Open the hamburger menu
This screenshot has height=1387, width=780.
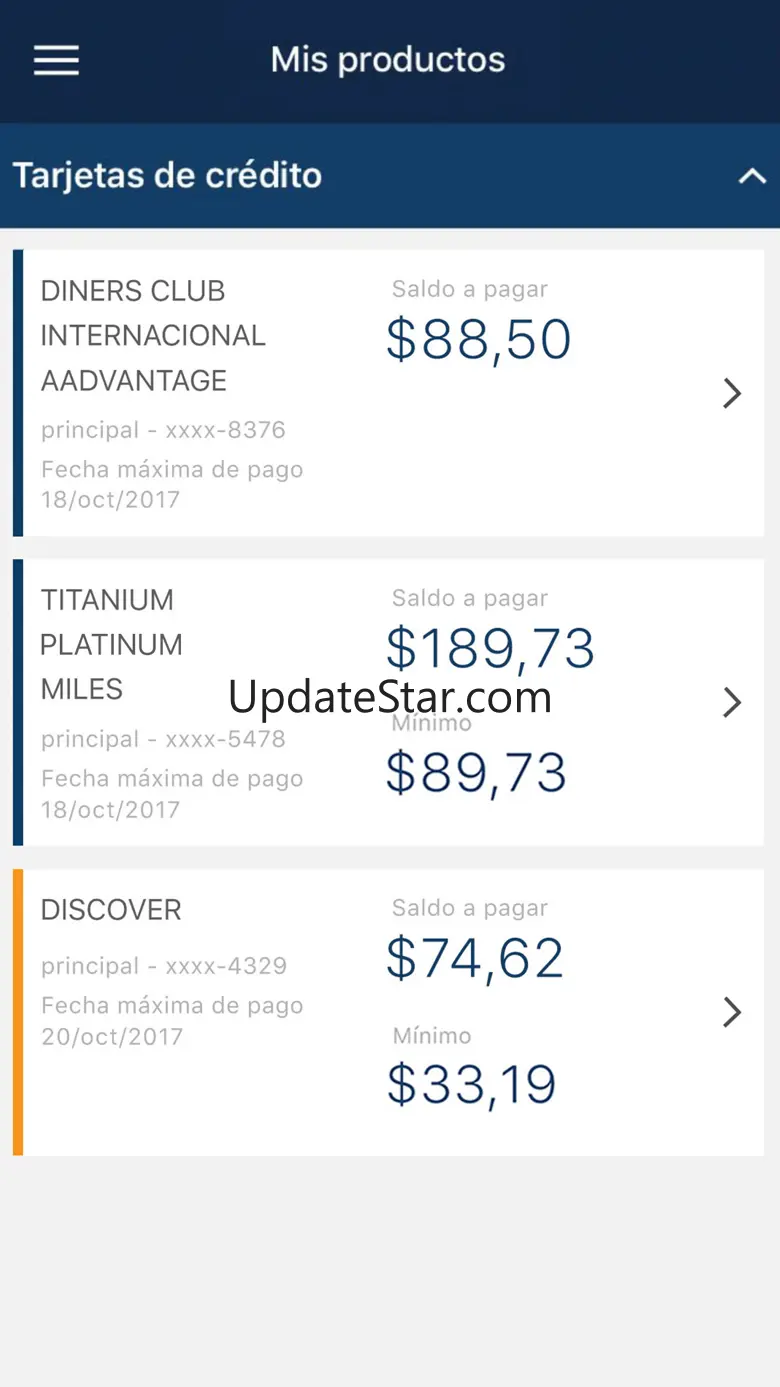56,60
